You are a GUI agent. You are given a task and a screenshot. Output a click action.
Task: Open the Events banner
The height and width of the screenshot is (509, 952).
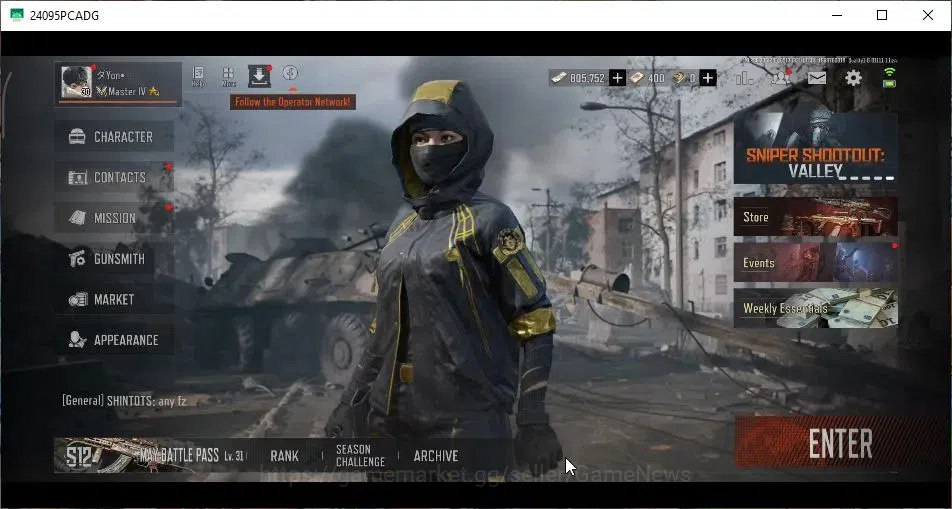(x=815, y=262)
